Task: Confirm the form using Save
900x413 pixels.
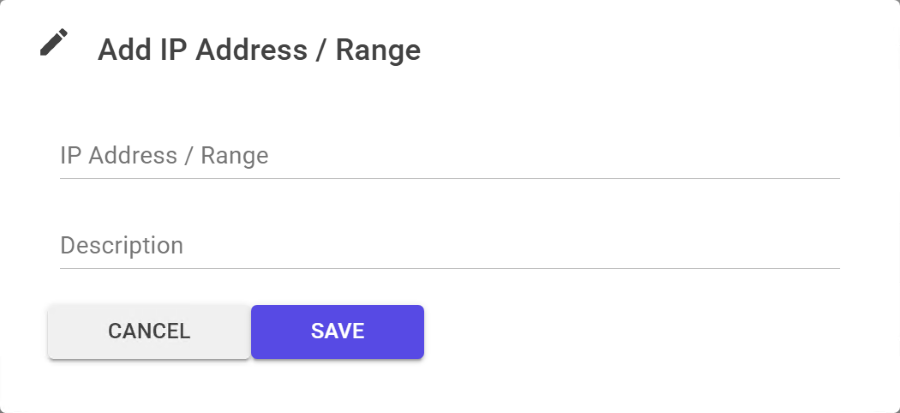Action: tap(337, 331)
